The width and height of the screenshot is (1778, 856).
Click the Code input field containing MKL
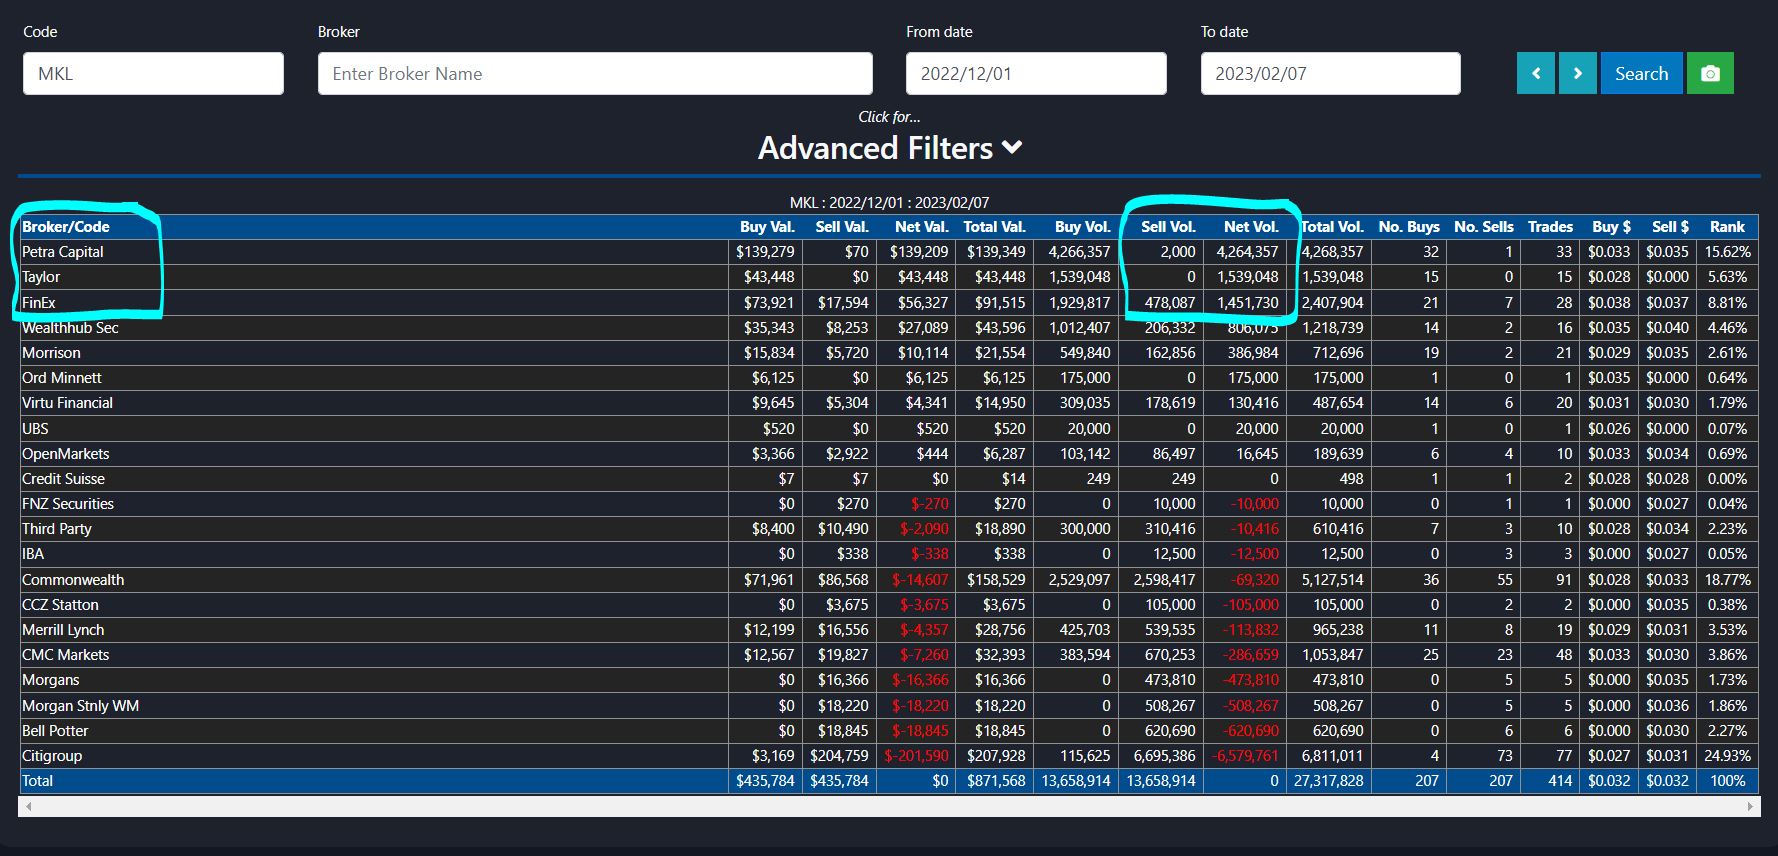click(x=153, y=74)
